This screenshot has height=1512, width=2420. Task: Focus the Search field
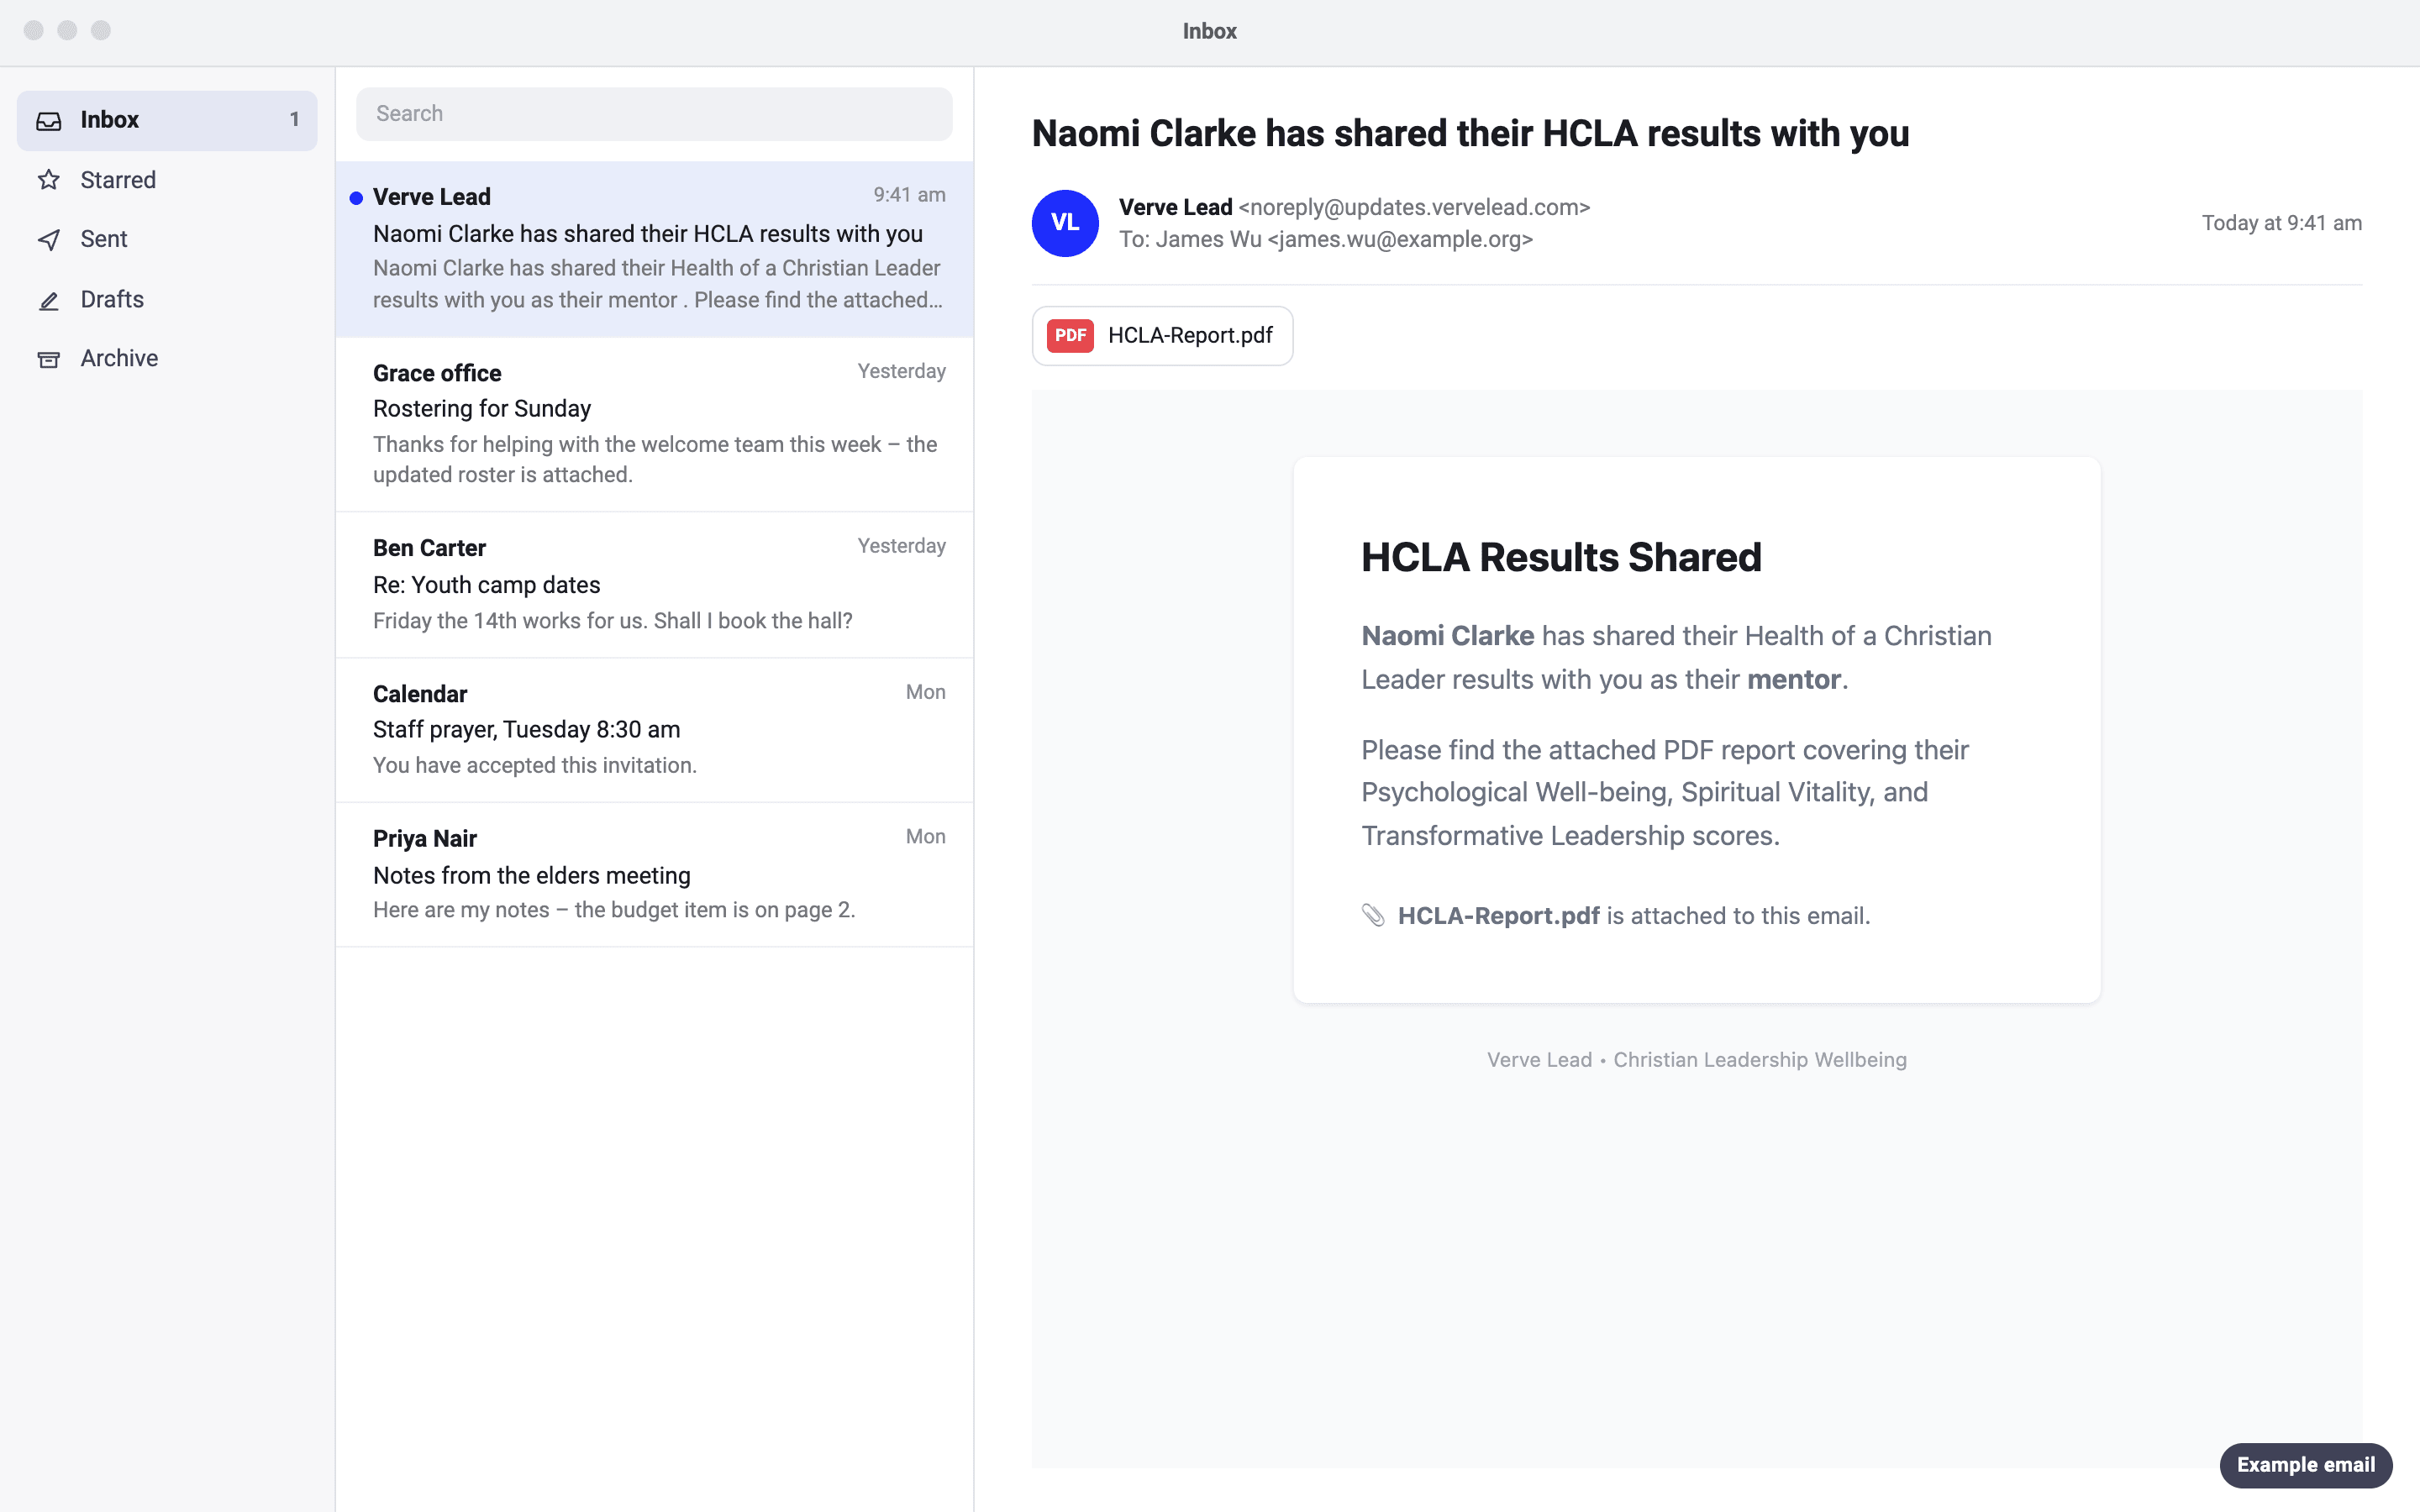point(654,114)
